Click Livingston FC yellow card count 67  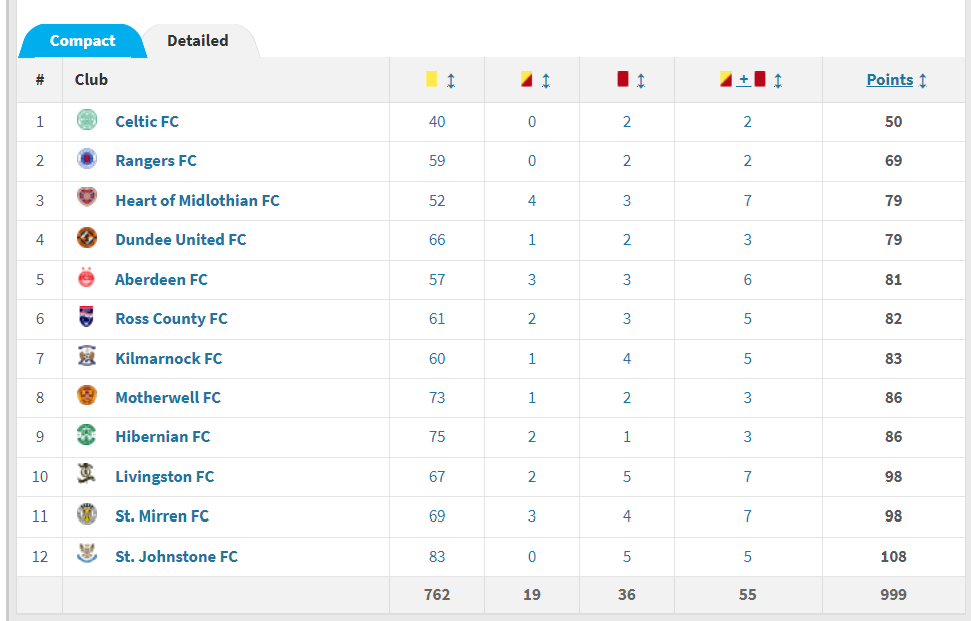click(437, 477)
